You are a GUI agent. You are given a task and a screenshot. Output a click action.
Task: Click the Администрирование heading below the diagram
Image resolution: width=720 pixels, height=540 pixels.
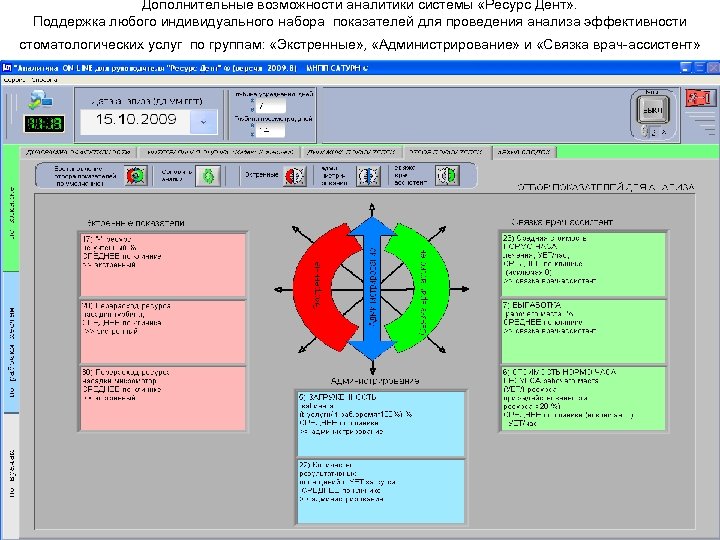click(x=375, y=381)
